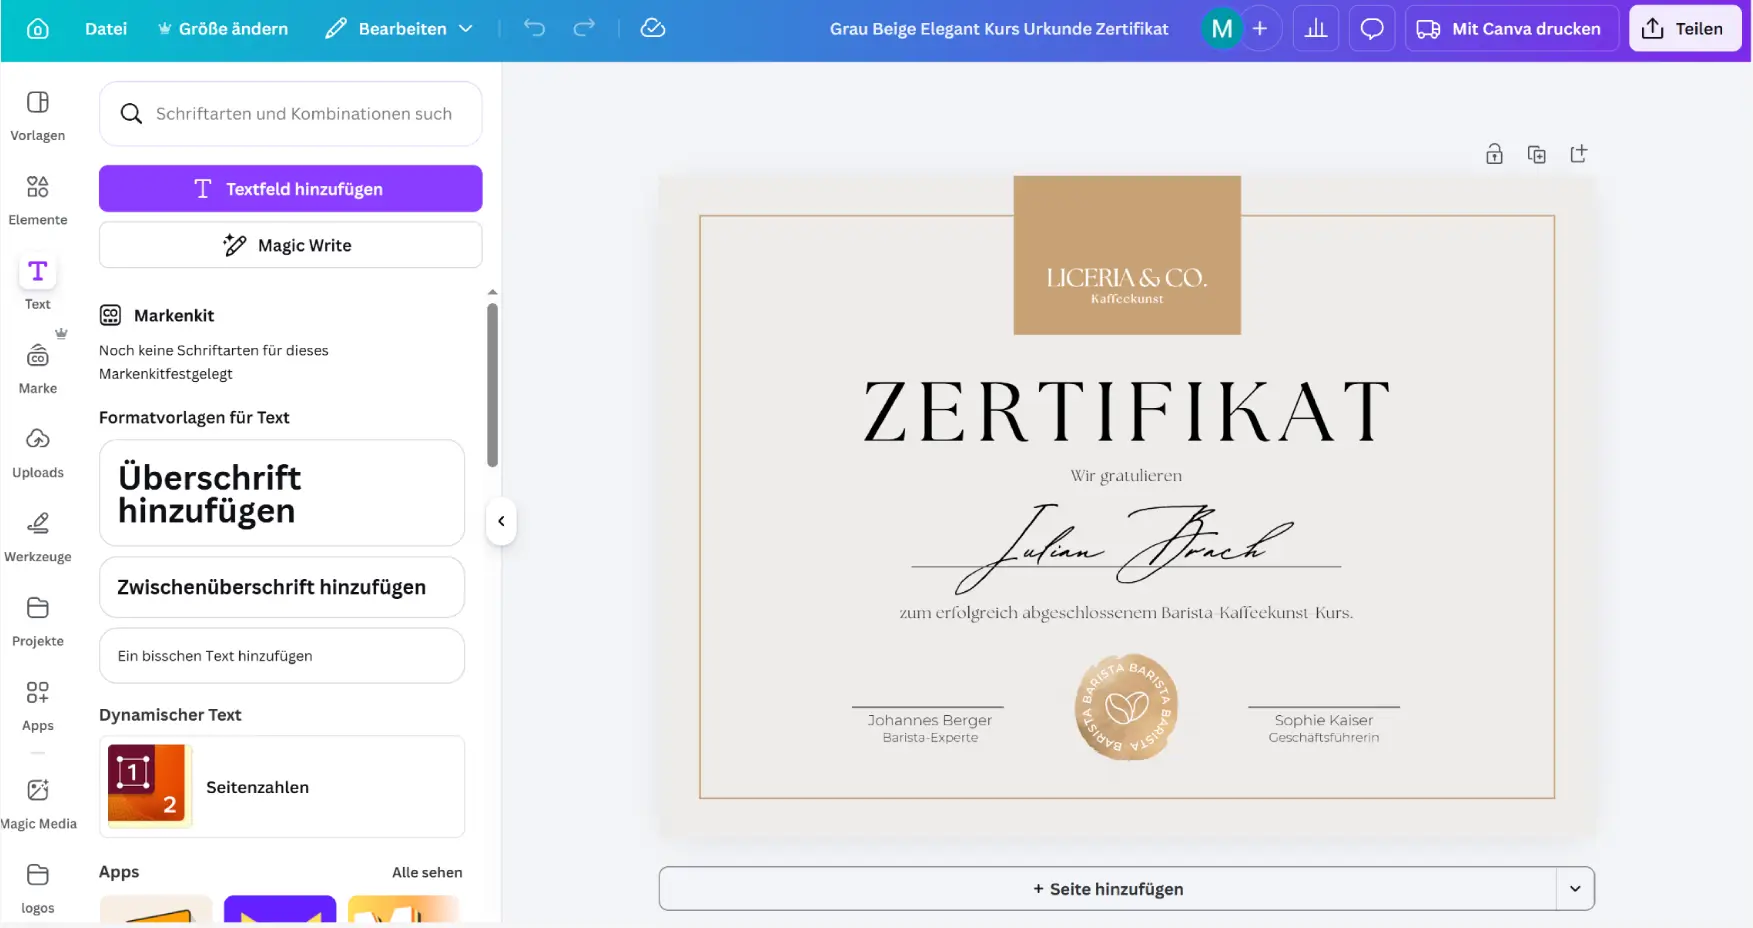The height and width of the screenshot is (928, 1753).
Task: Add collaborator with plus icon
Action: click(x=1260, y=29)
